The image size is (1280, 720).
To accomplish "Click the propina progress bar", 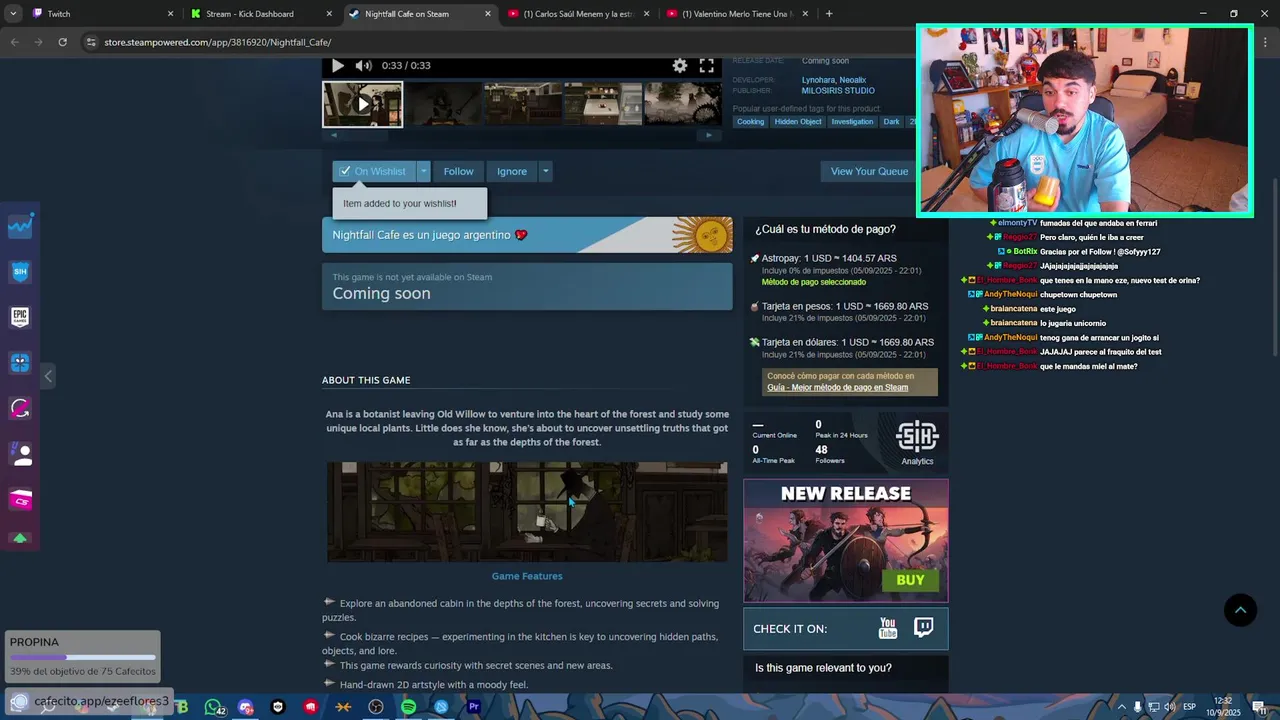I will point(82,658).
